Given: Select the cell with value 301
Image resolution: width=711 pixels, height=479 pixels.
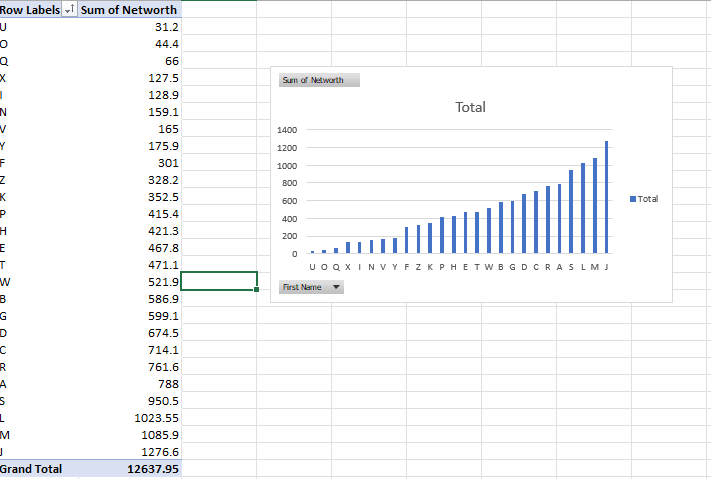Looking at the screenshot, I should [130, 163].
